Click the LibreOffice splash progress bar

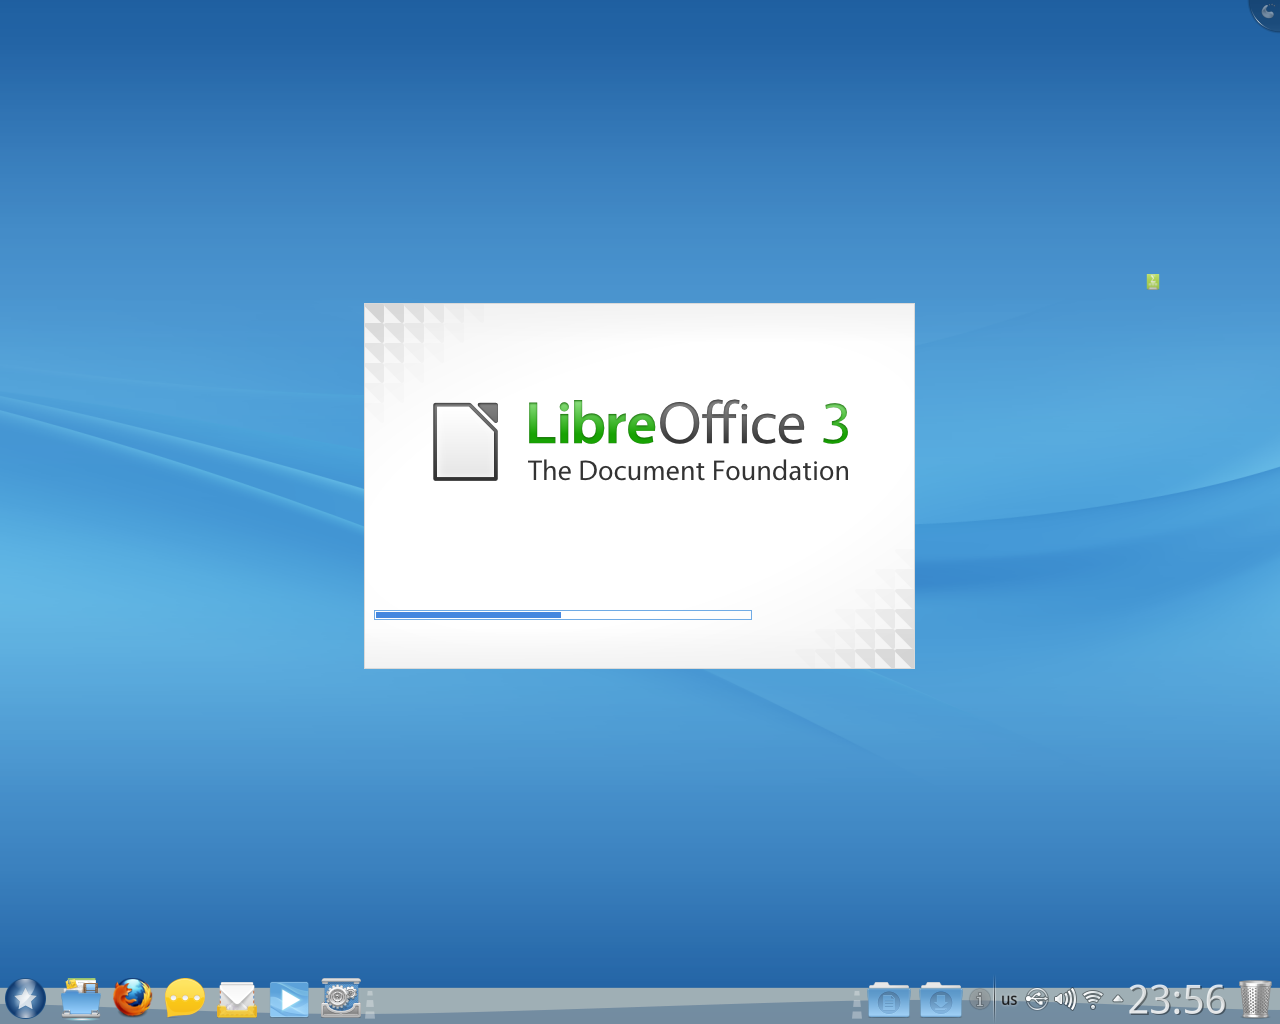click(x=563, y=615)
